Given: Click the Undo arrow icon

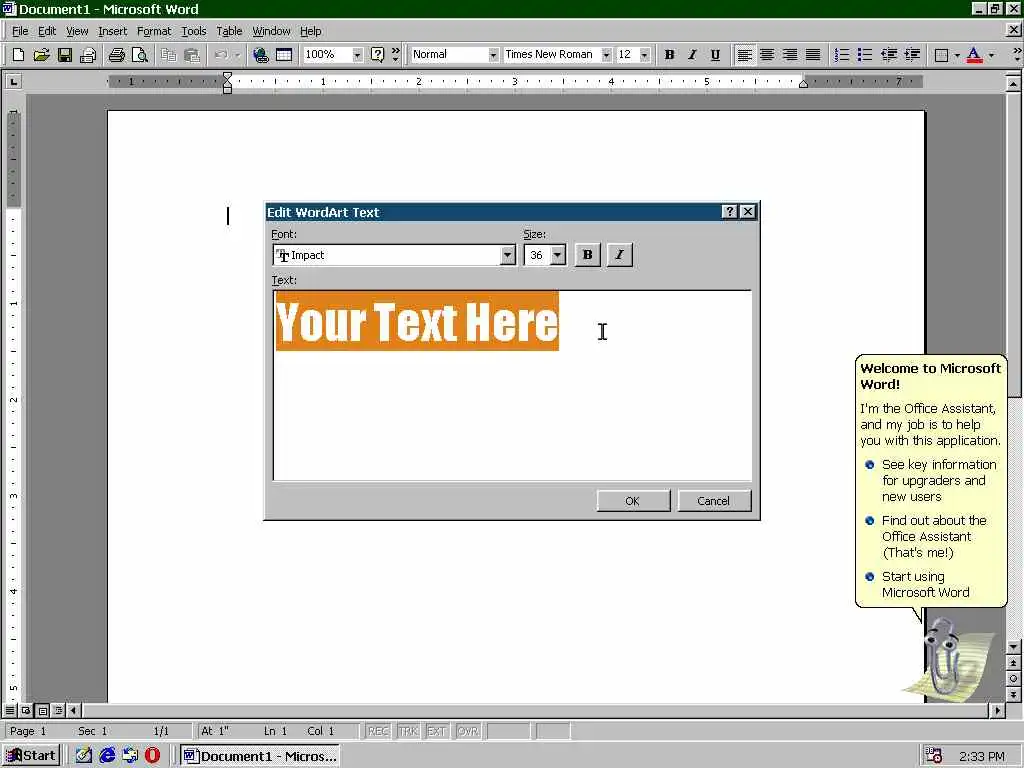Looking at the screenshot, I should click(221, 55).
